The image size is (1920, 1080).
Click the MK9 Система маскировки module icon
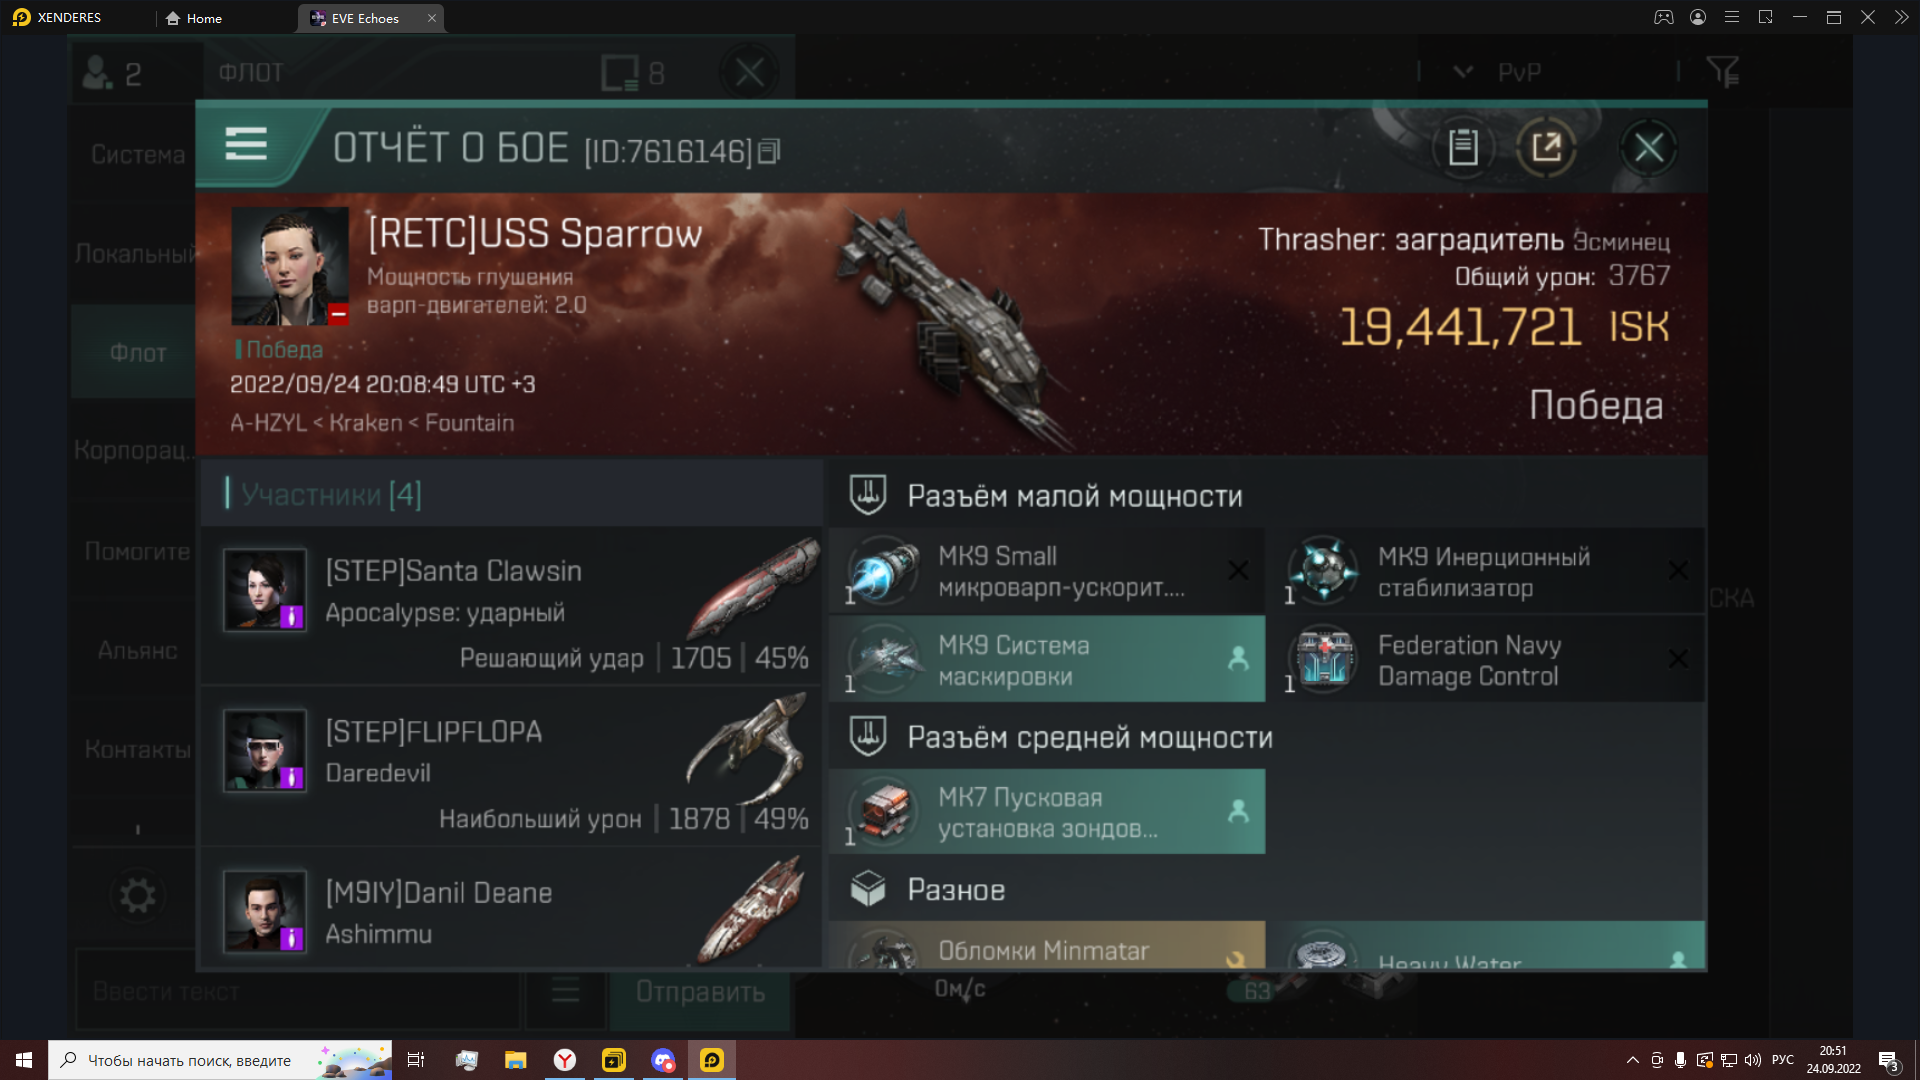pos(885,659)
